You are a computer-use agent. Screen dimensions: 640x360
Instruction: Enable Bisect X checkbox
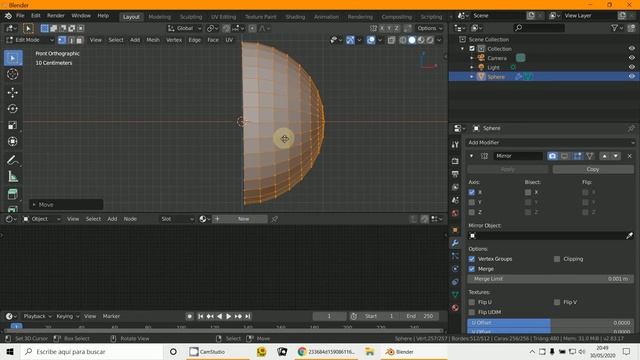528,192
